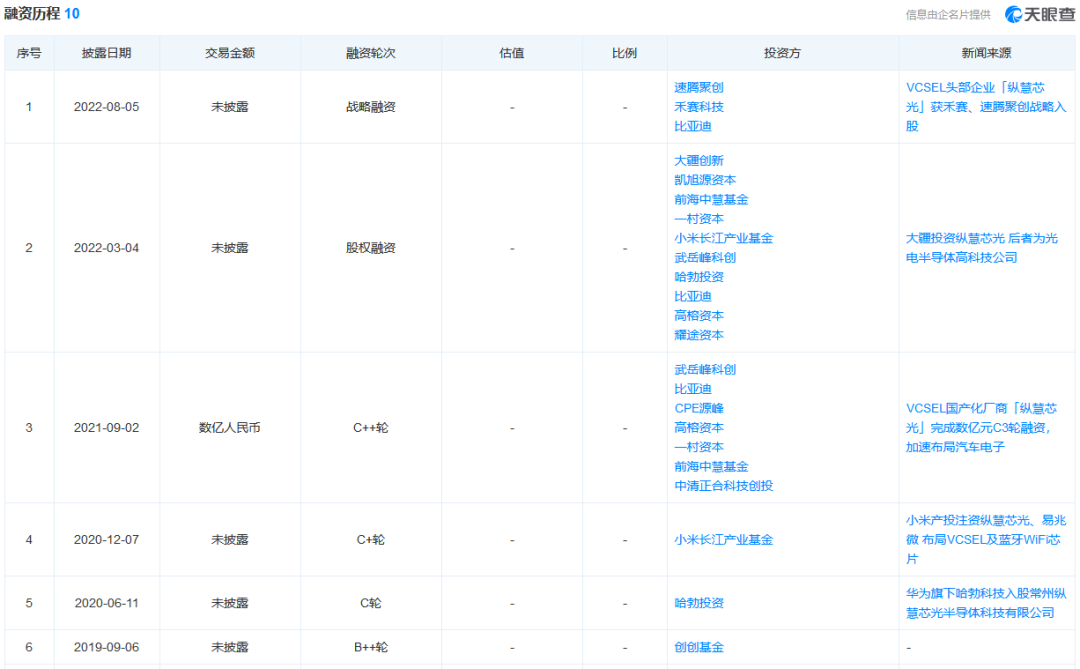1080x669 pixels.
Task: Open 武岳峰科创 in the C++轮 row
Action: [x=705, y=369]
